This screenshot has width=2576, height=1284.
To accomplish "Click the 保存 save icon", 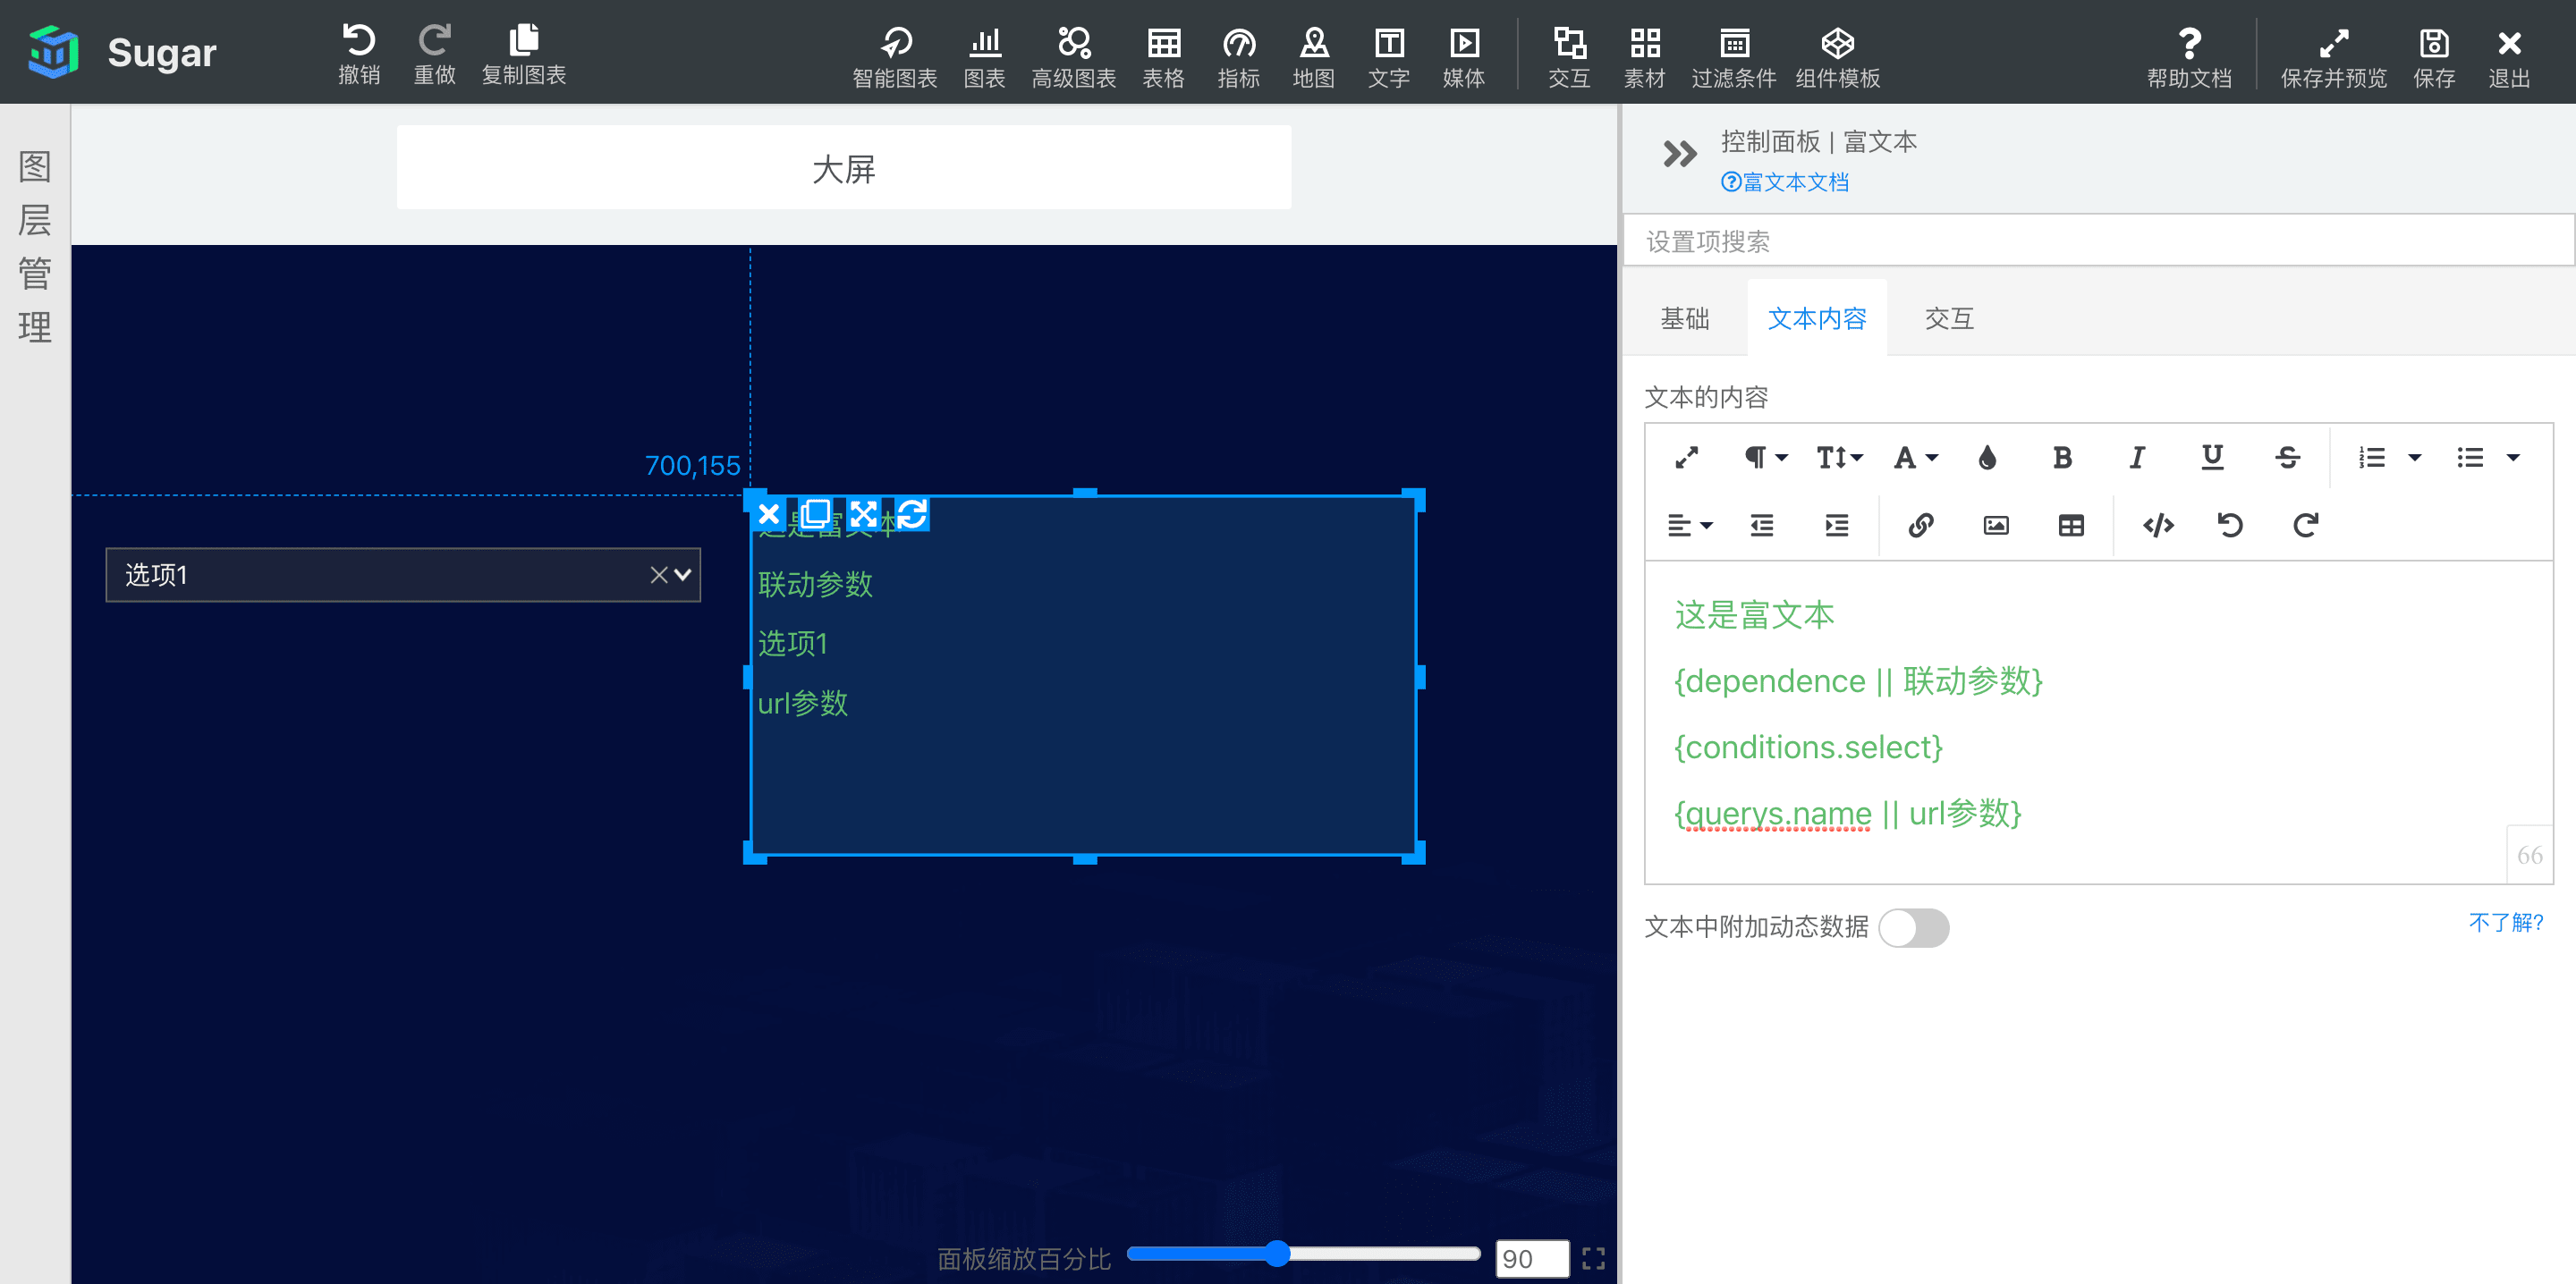I will 2434,57.
